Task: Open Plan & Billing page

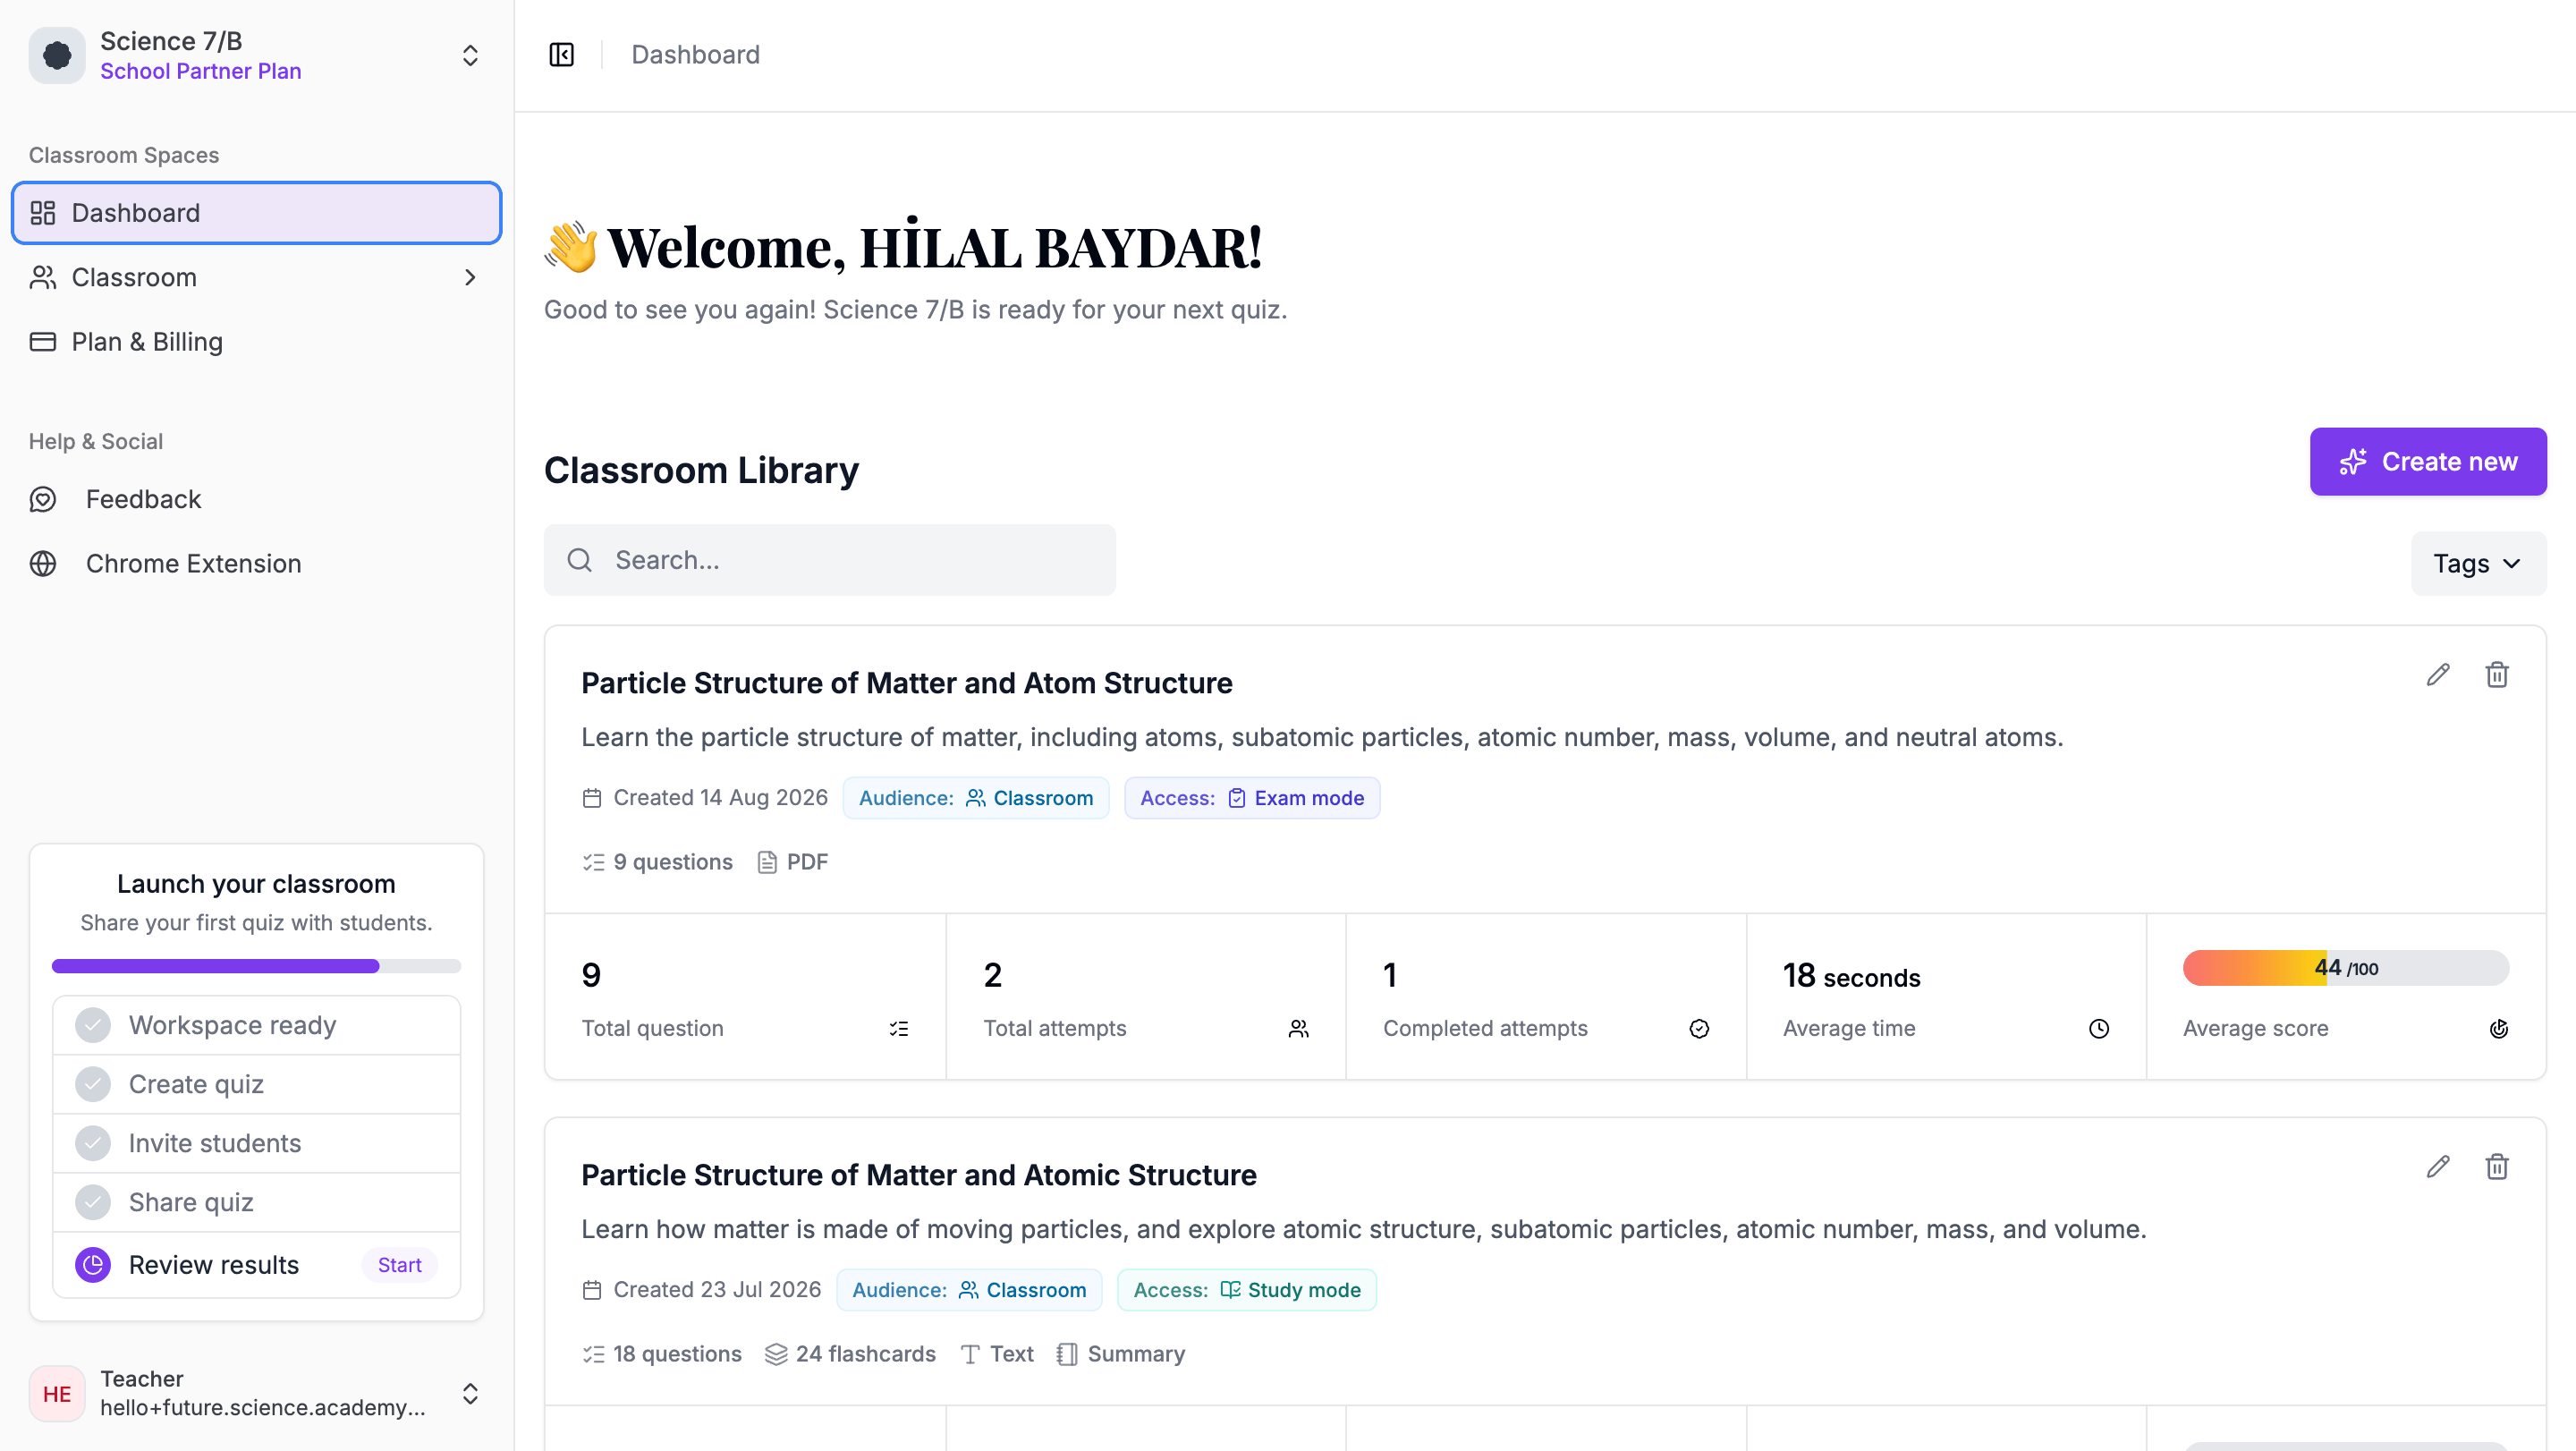Action: click(256, 342)
